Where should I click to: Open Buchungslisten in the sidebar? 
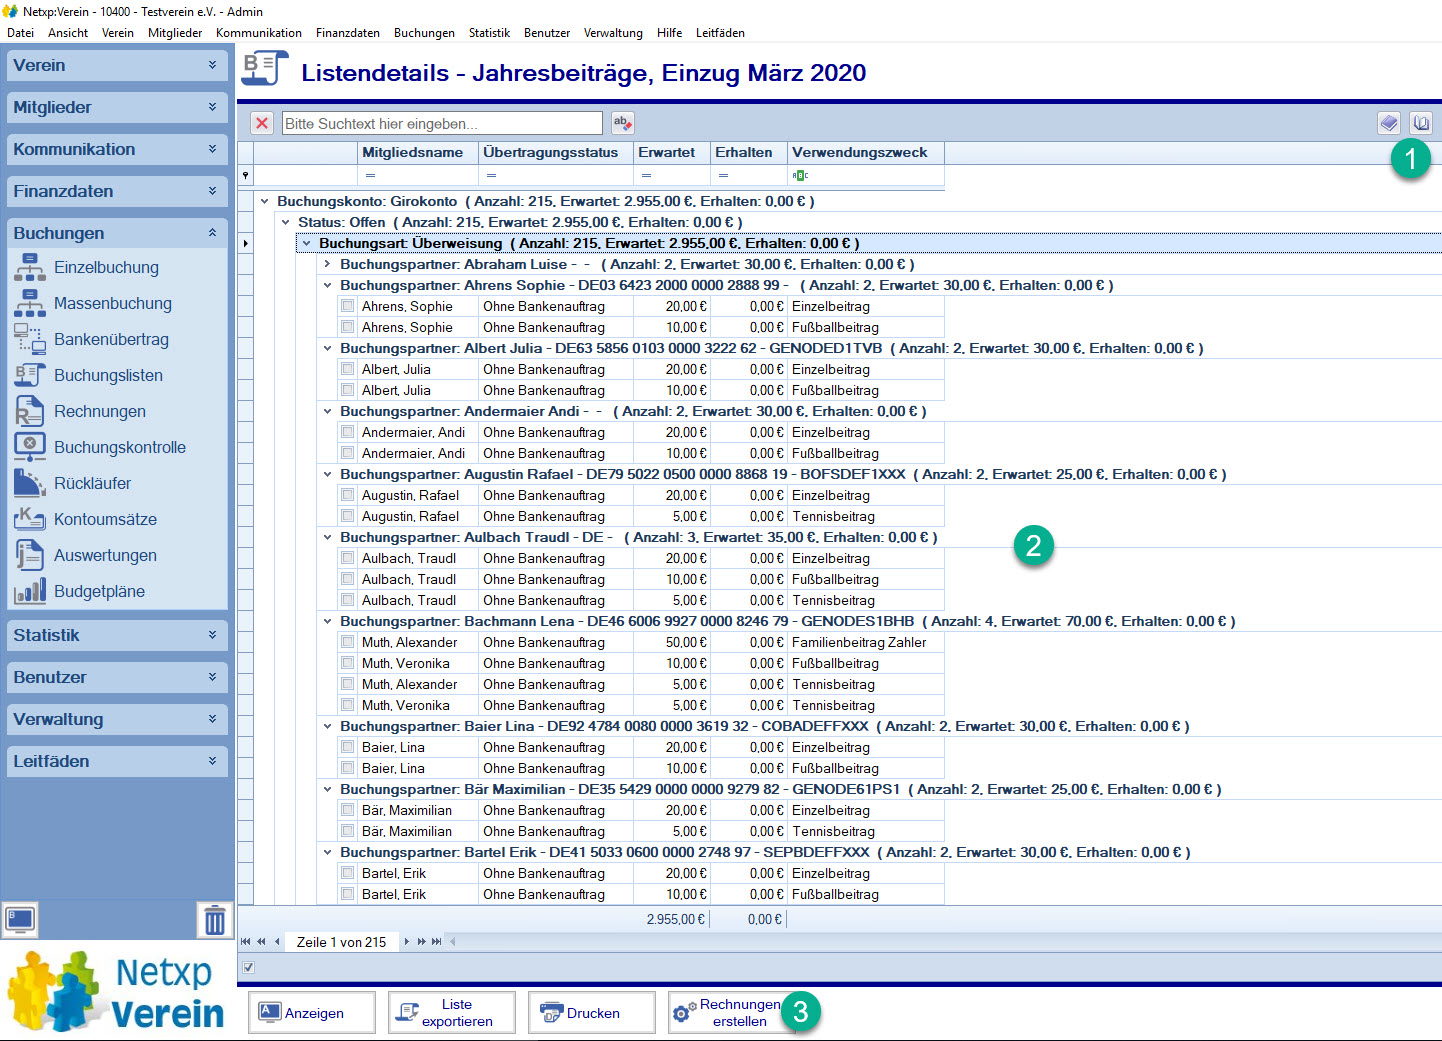click(108, 376)
